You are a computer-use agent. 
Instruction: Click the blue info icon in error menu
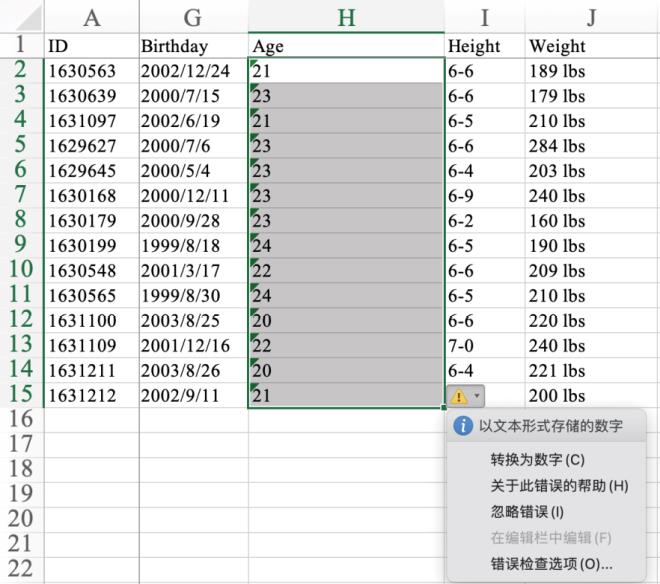click(x=462, y=427)
